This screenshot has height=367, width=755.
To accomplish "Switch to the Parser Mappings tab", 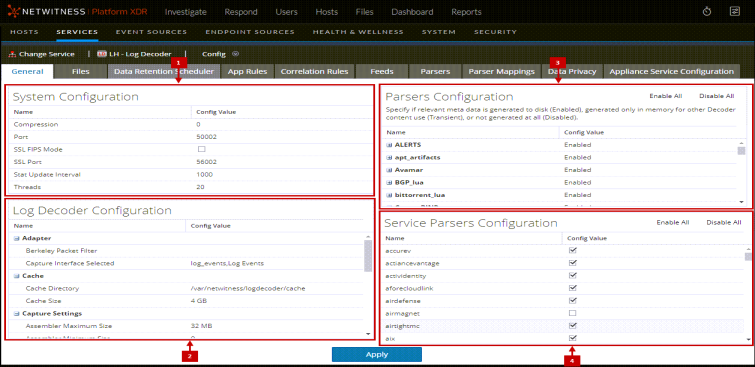I will (501, 71).
